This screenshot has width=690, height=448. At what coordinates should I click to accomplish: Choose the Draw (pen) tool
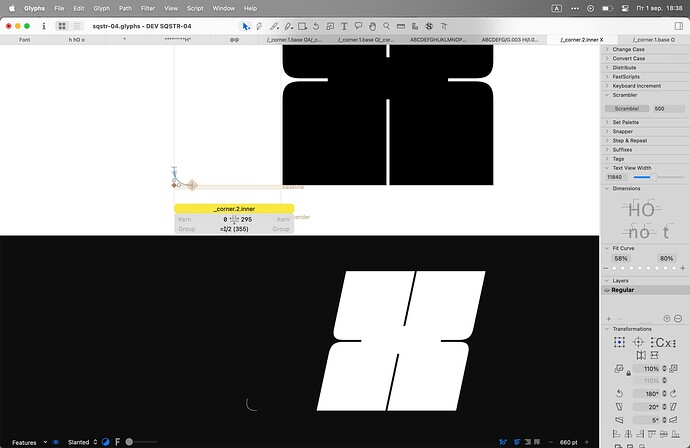tap(260, 26)
